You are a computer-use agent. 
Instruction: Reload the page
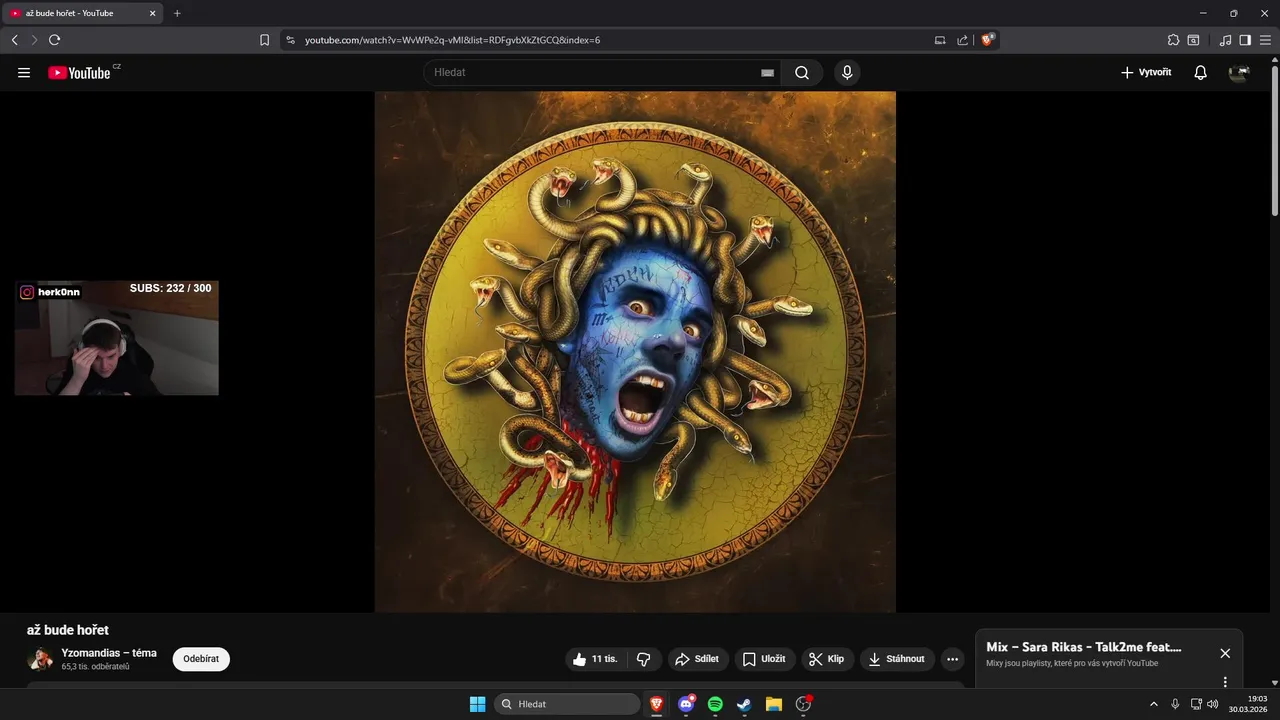(55, 40)
